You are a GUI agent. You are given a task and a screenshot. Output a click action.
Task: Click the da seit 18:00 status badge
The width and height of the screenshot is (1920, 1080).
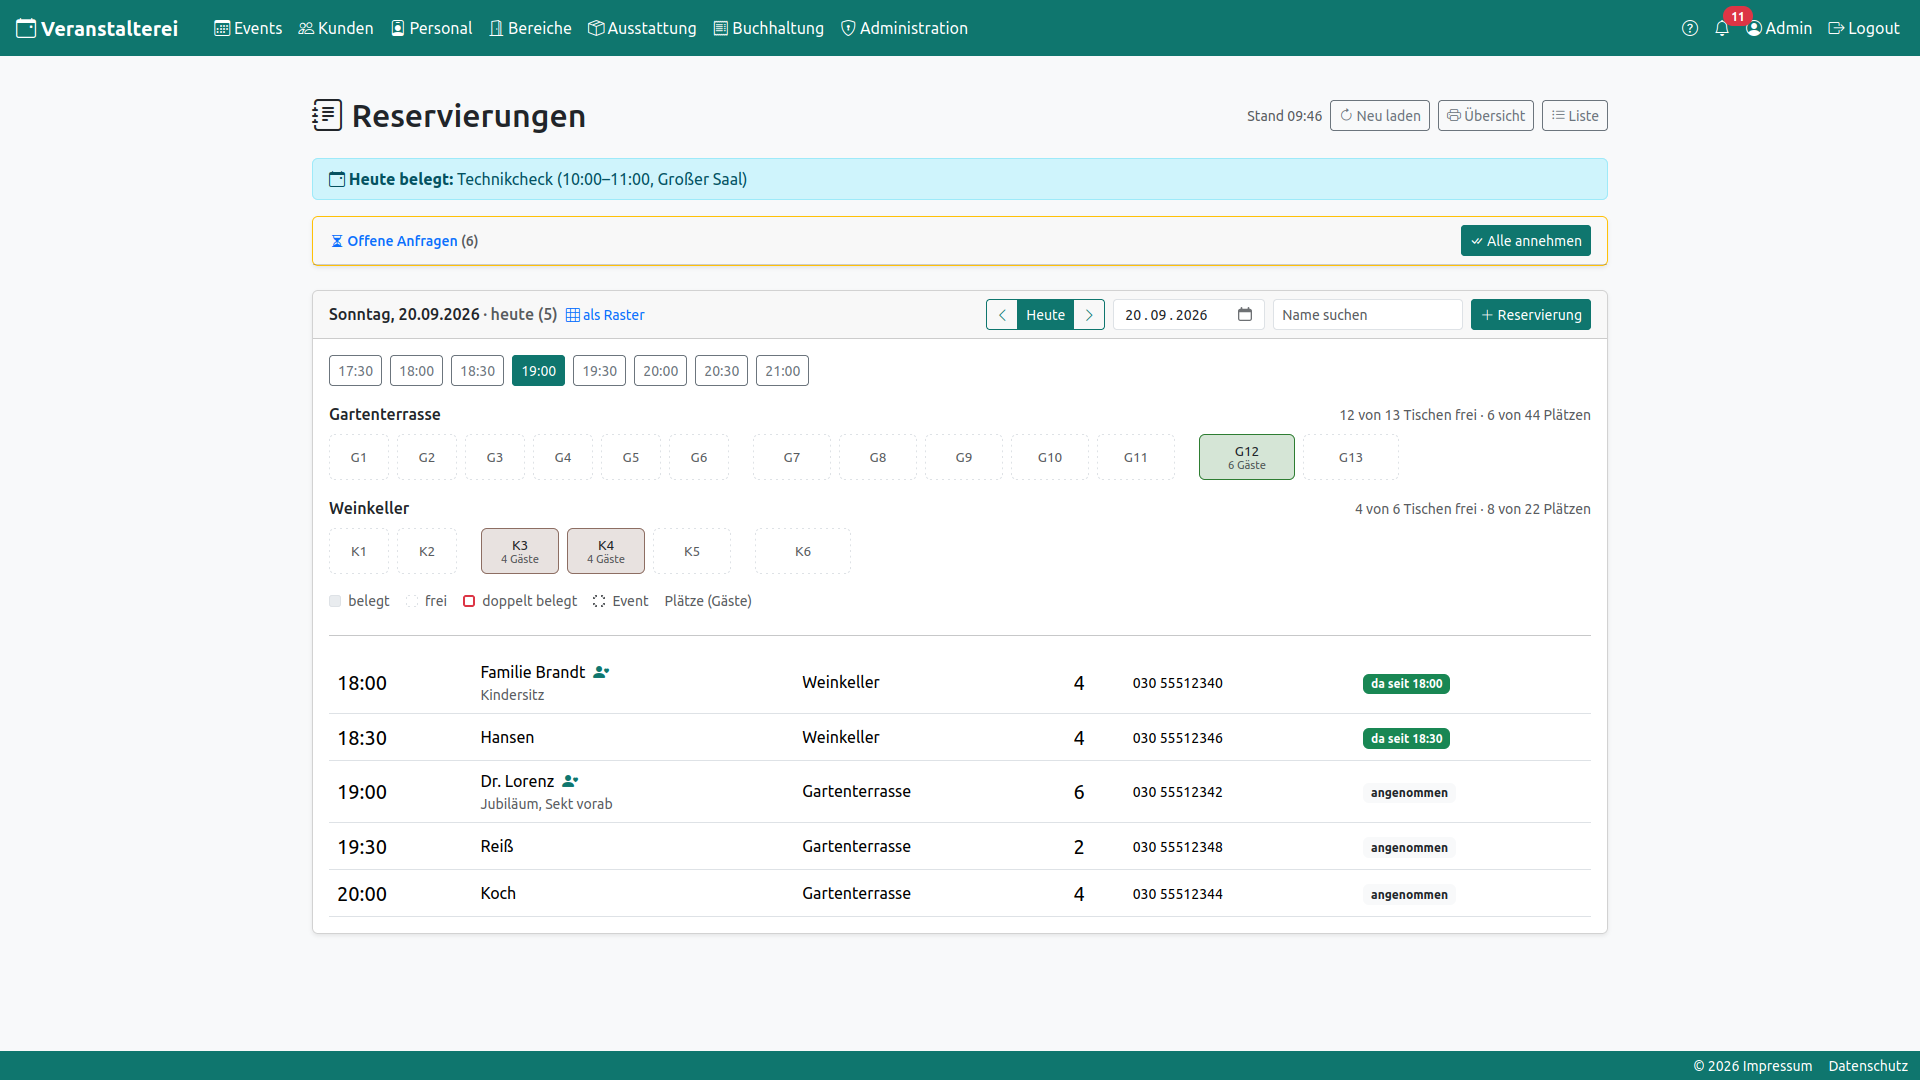coord(1406,684)
